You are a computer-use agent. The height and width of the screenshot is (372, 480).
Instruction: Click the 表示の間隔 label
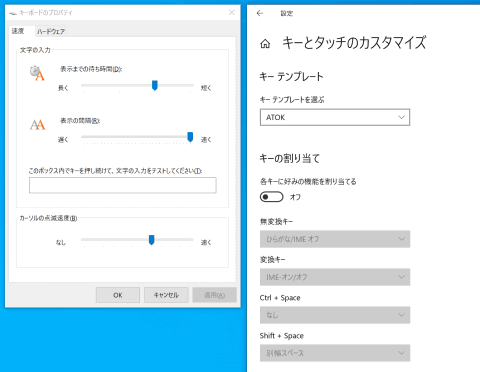(x=80, y=121)
